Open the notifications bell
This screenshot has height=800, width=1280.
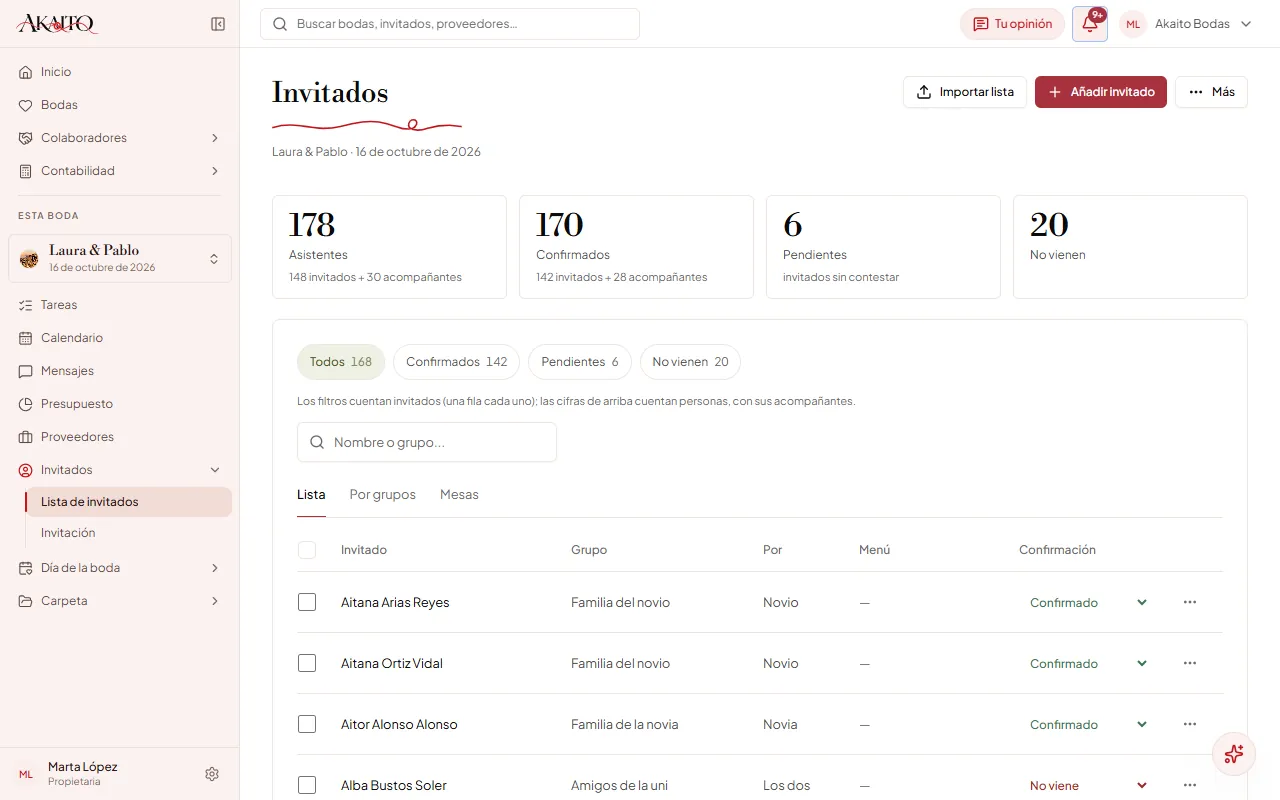pos(1090,24)
